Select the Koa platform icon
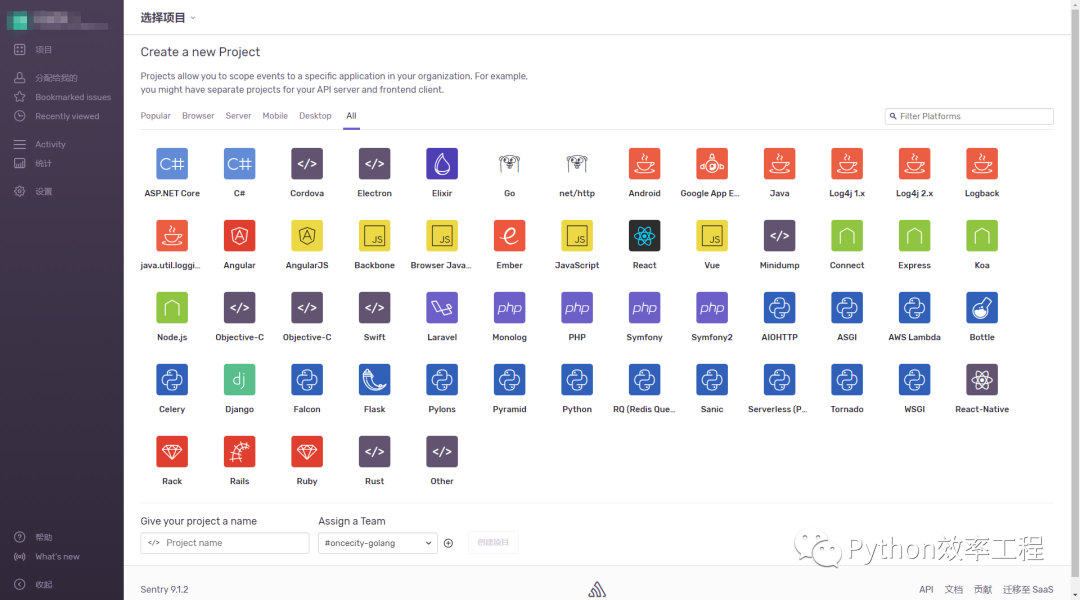The image size is (1080, 600). point(982,236)
